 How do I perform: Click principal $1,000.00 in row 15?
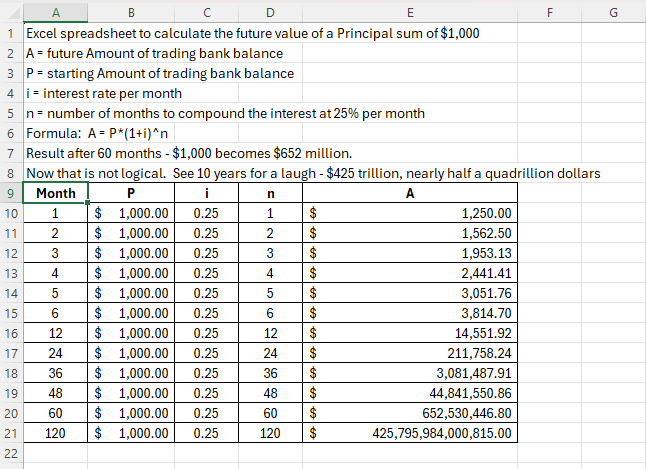click(x=131, y=313)
